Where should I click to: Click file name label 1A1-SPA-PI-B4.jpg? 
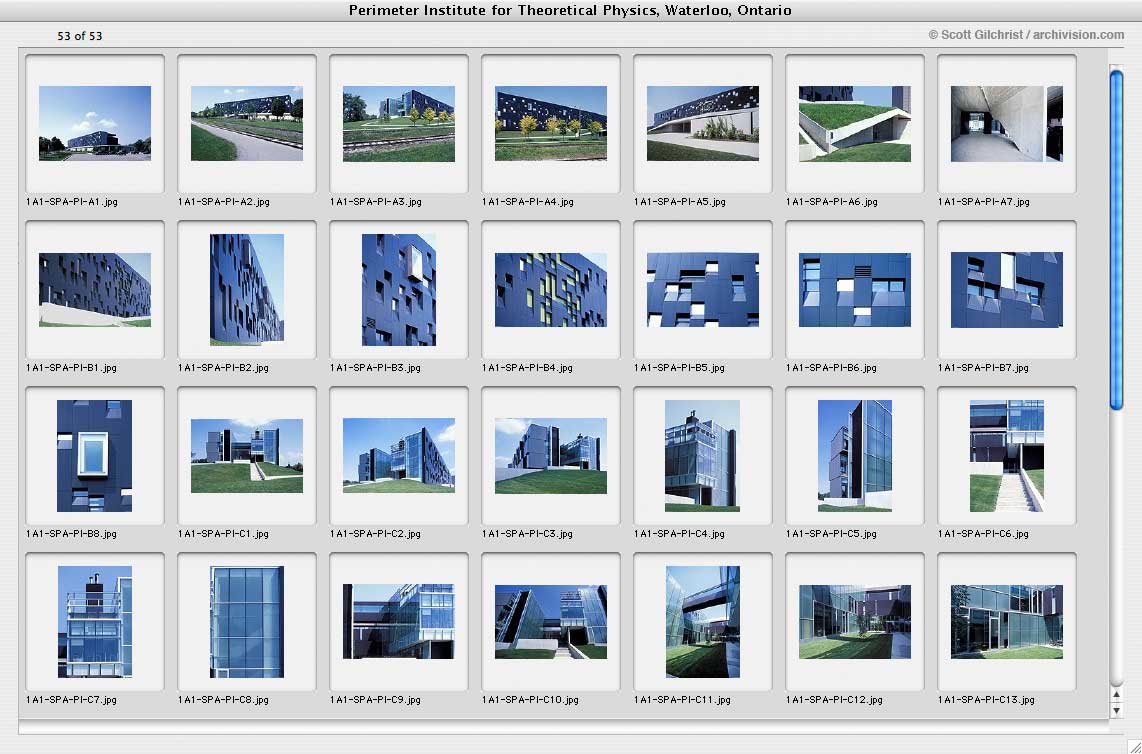pyautogui.click(x=527, y=368)
